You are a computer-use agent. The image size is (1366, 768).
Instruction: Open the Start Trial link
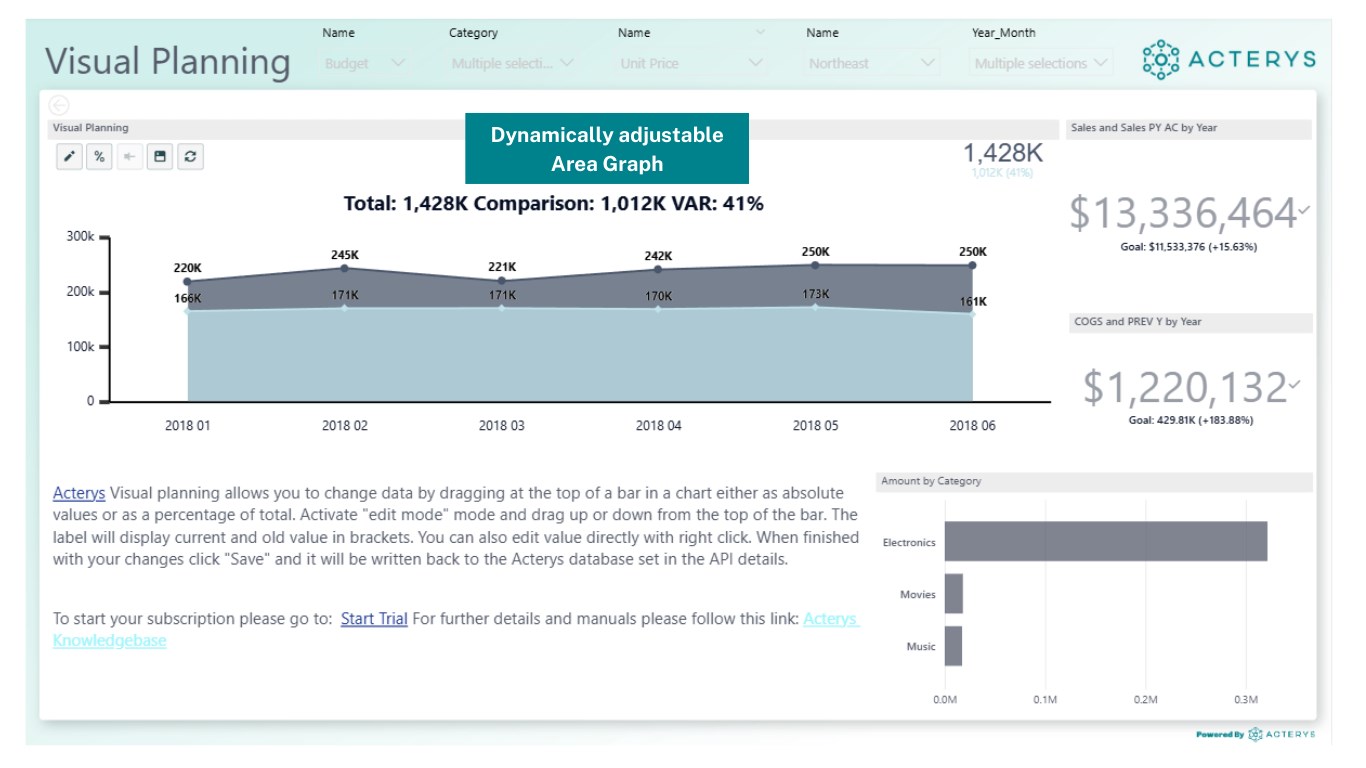pos(374,619)
